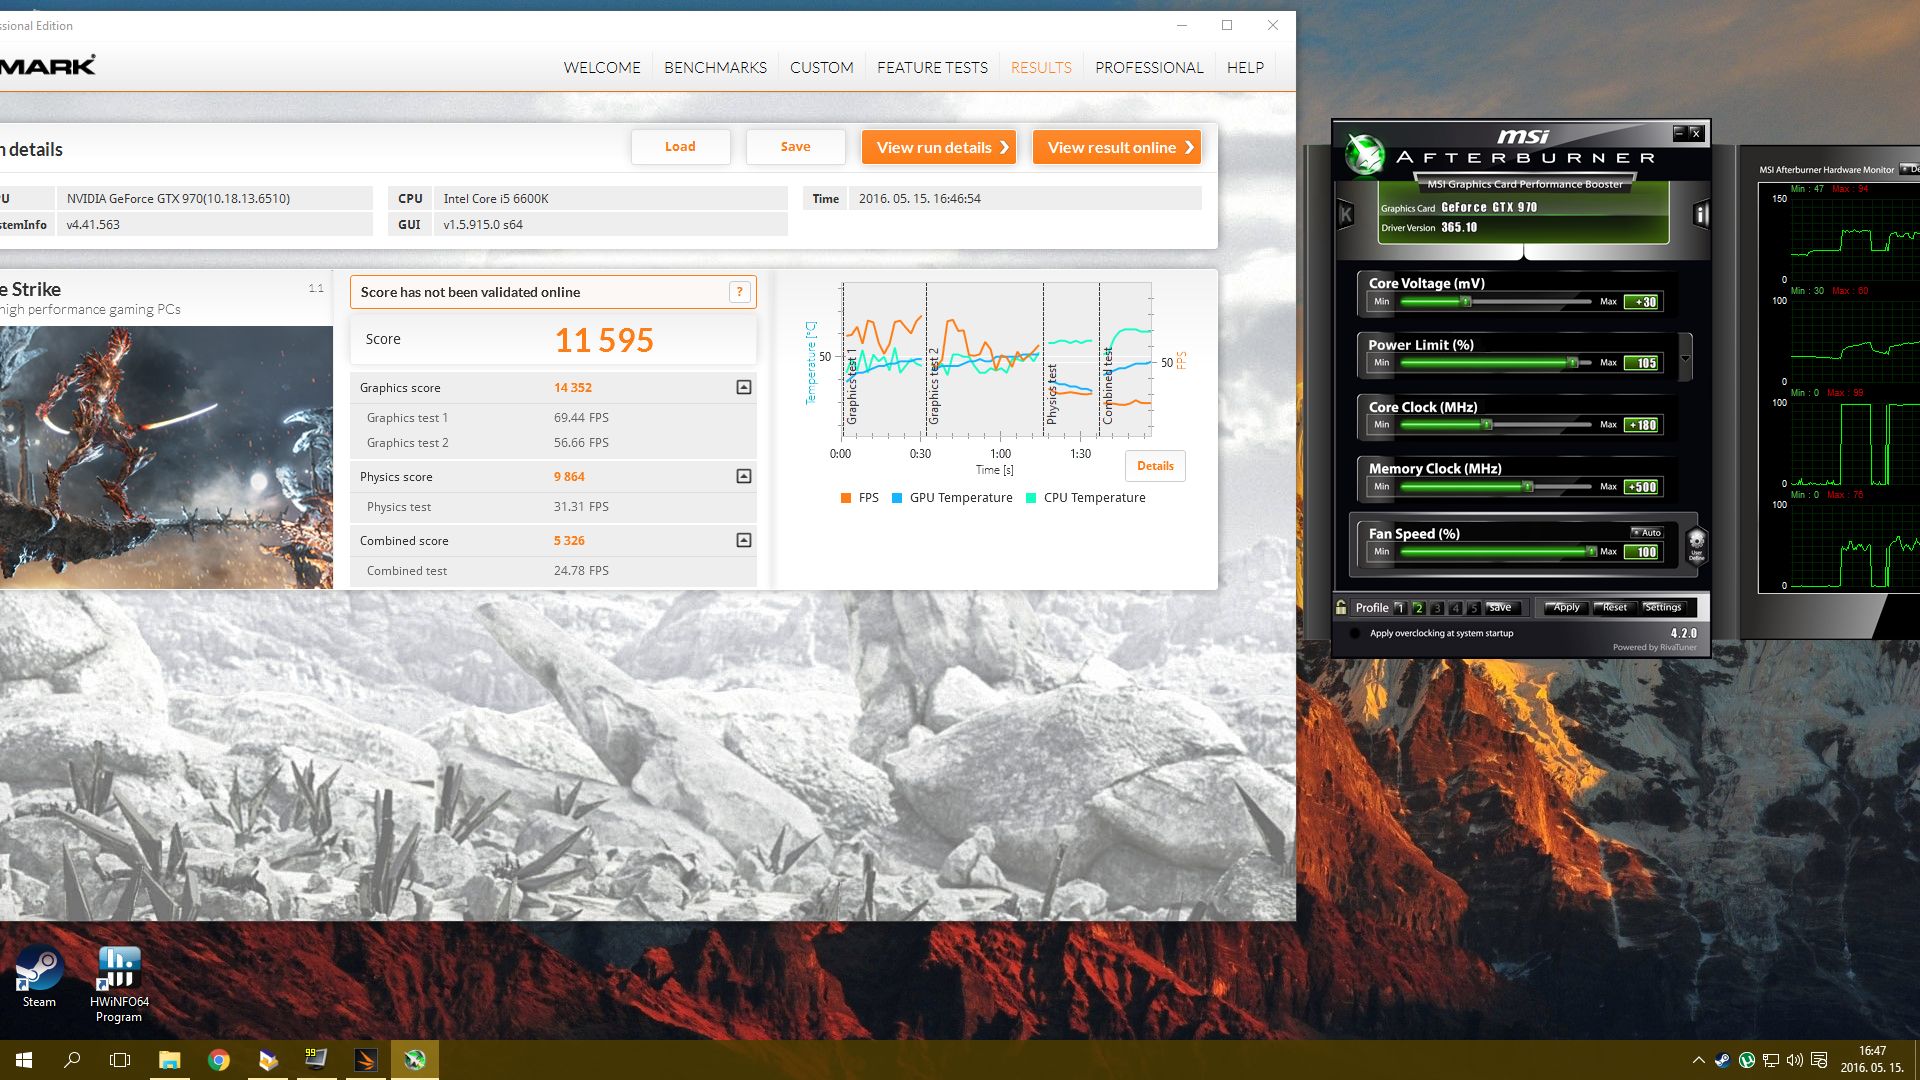The width and height of the screenshot is (1920, 1080).
Task: Click the Core Voltage slider handle
Action: (1466, 301)
